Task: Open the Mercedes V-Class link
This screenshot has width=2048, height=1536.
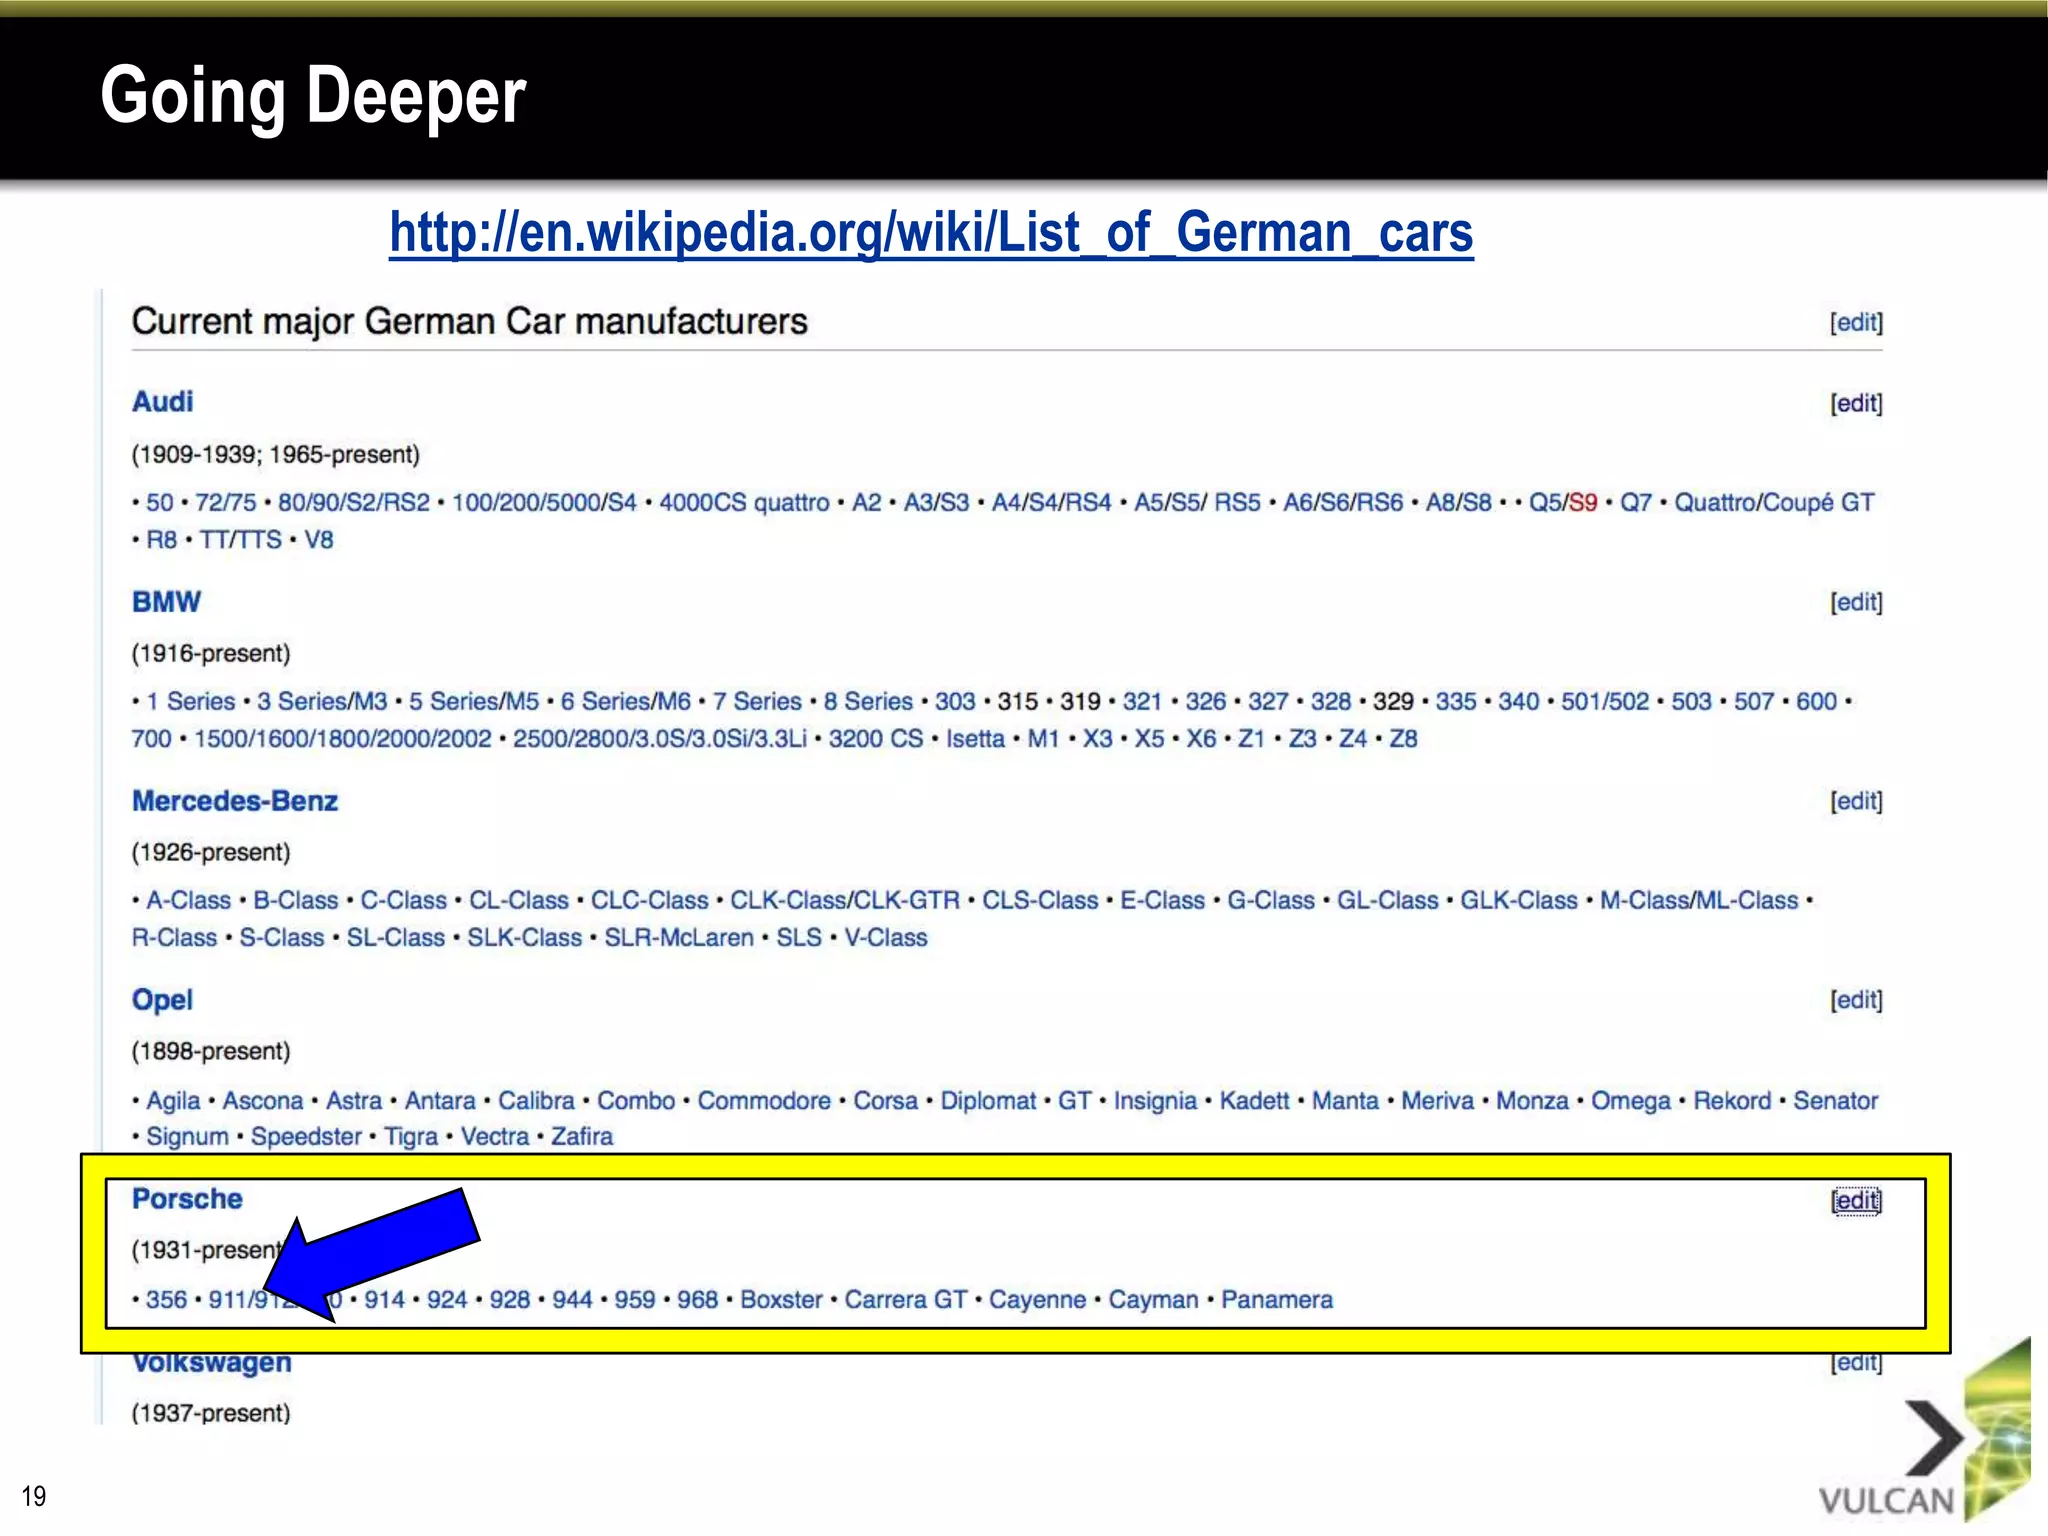Action: (x=886, y=938)
